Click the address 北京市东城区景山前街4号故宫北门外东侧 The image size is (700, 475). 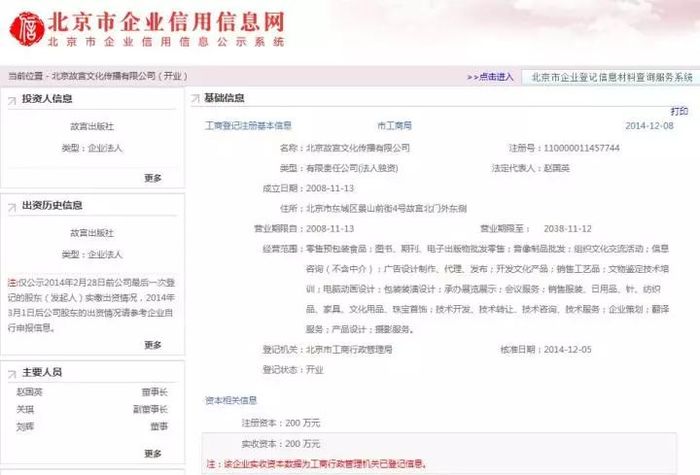pyautogui.click(x=386, y=208)
